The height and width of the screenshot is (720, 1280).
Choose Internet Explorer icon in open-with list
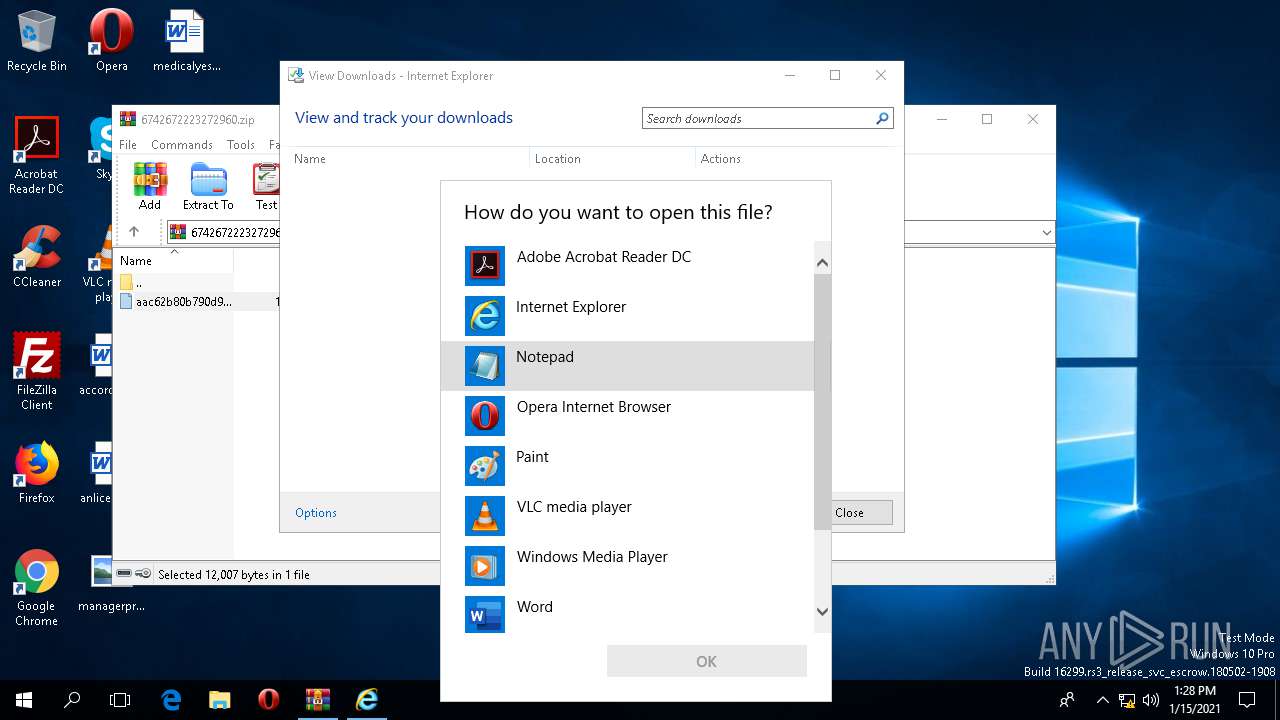coord(485,315)
